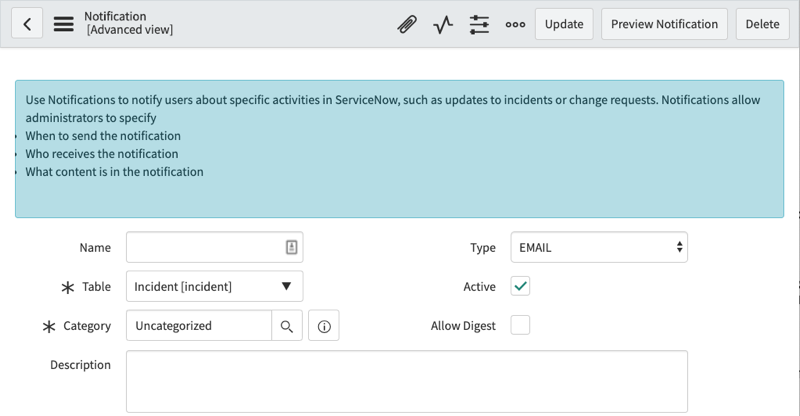
Task: Open attachments via the paperclip icon
Action: click(407, 24)
